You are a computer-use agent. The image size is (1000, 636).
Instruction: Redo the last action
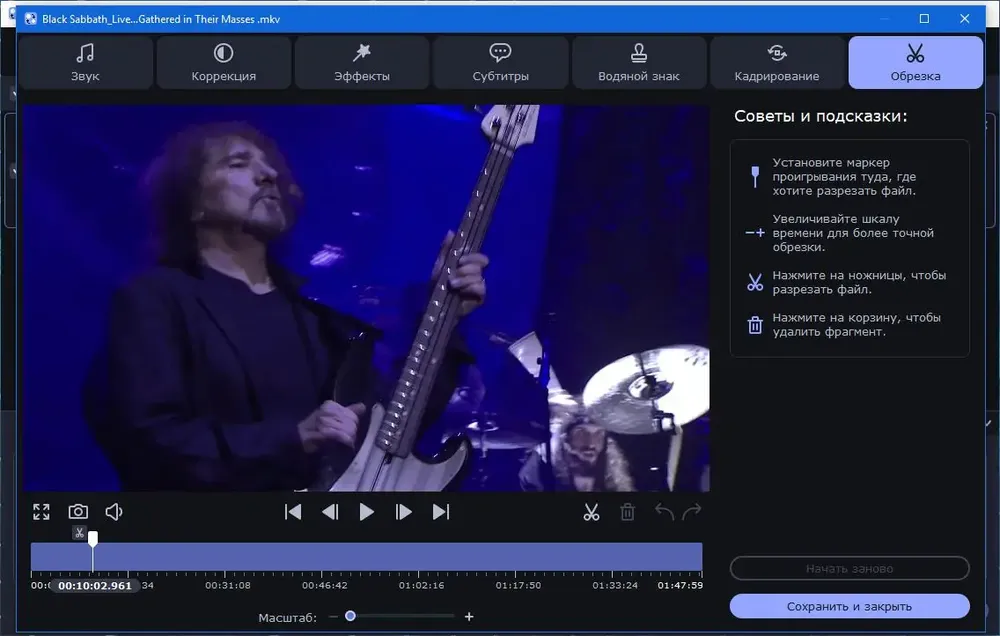[x=692, y=512]
